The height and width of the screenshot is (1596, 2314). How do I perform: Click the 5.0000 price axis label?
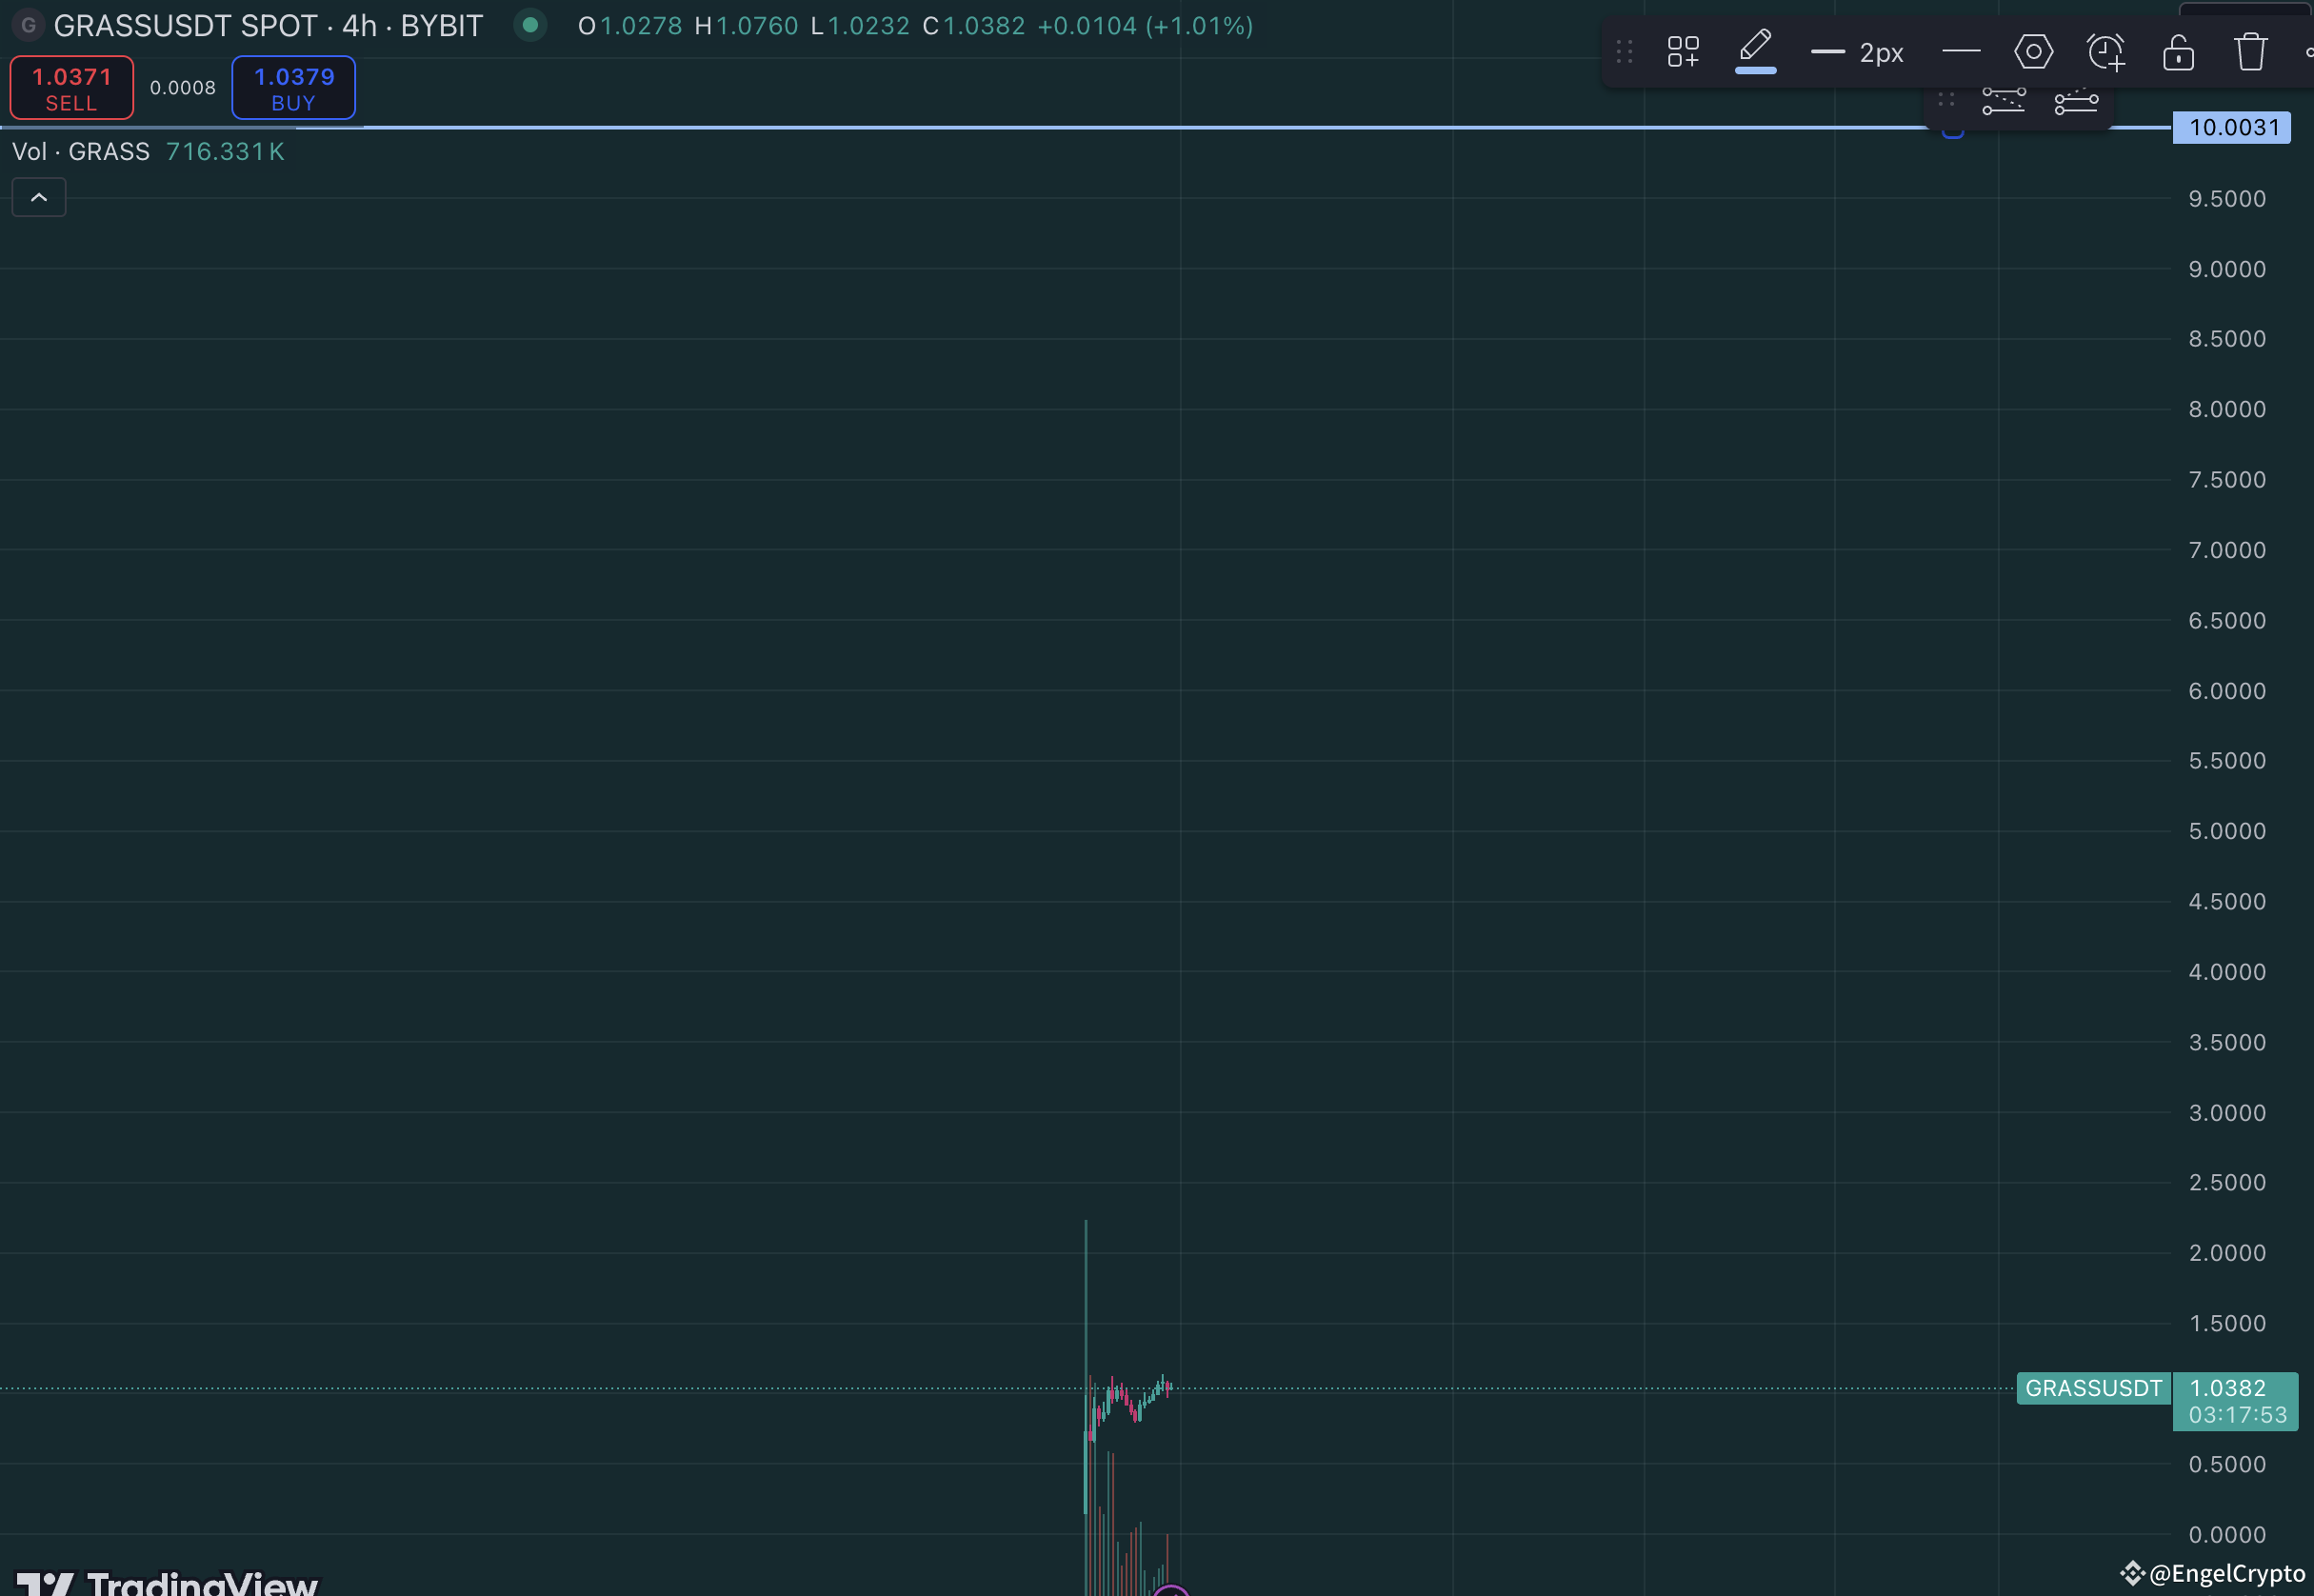click(2227, 831)
